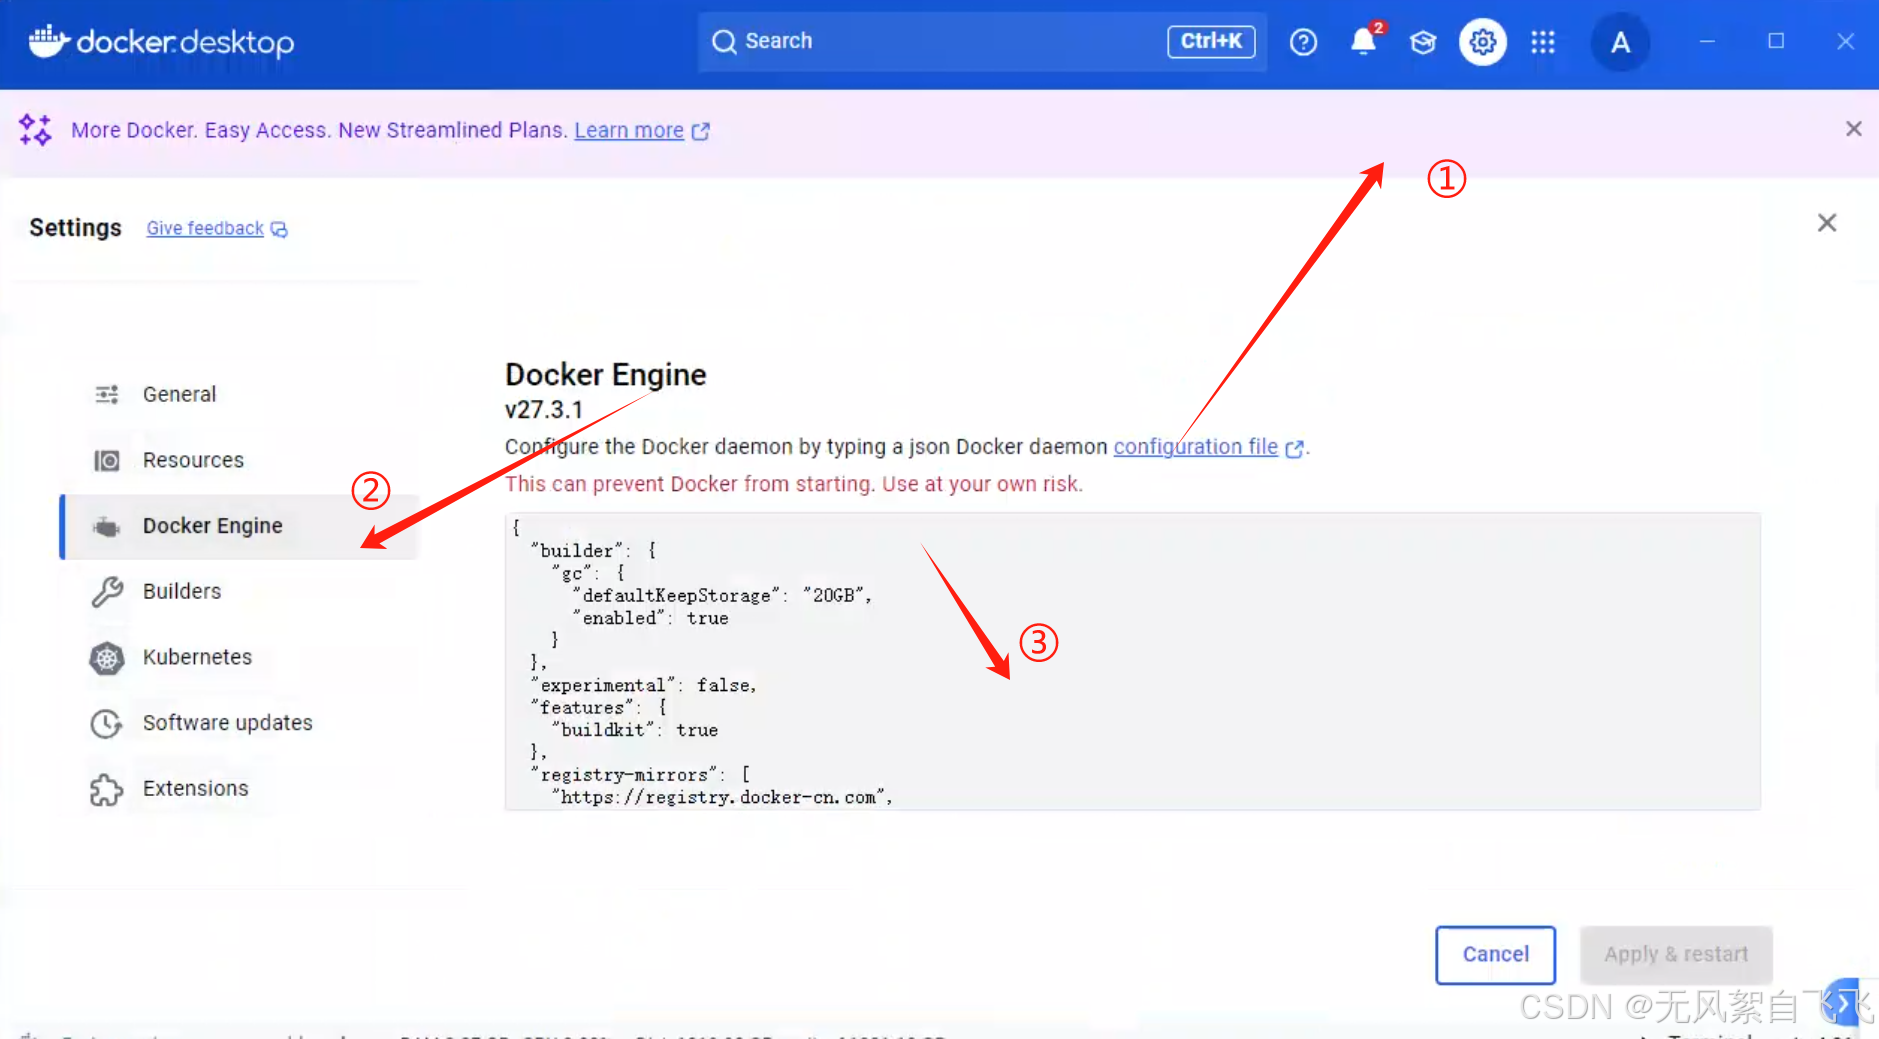Screen dimensions: 1879x1039
Task: Open the help question mark icon
Action: click(1303, 42)
